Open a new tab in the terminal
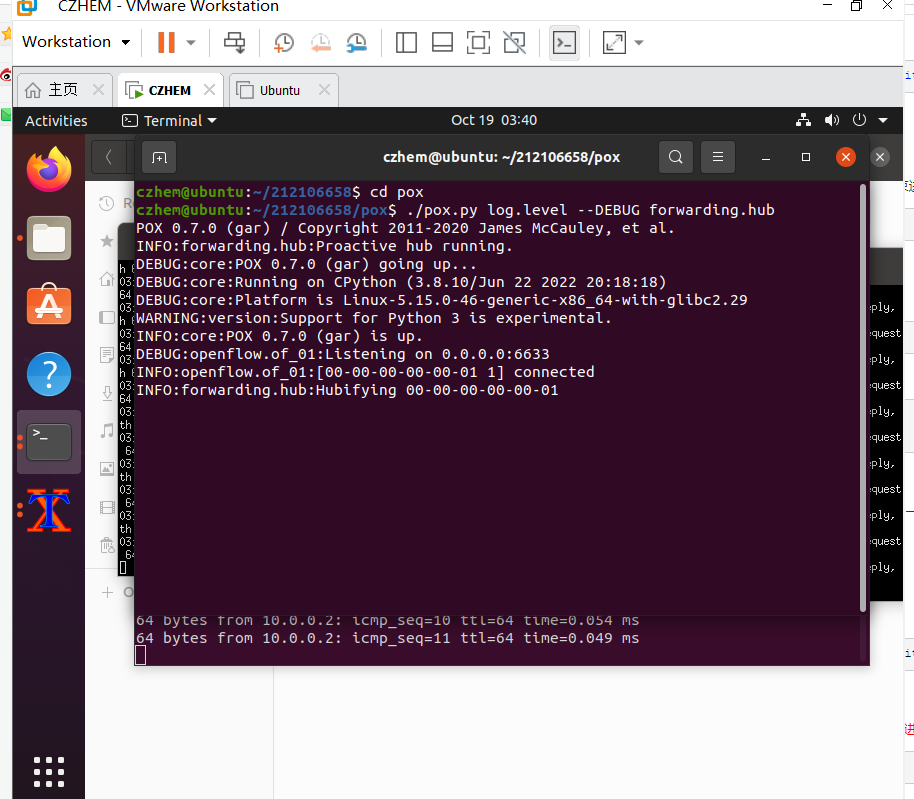Screen dimensions: 914x799 pos(159,157)
